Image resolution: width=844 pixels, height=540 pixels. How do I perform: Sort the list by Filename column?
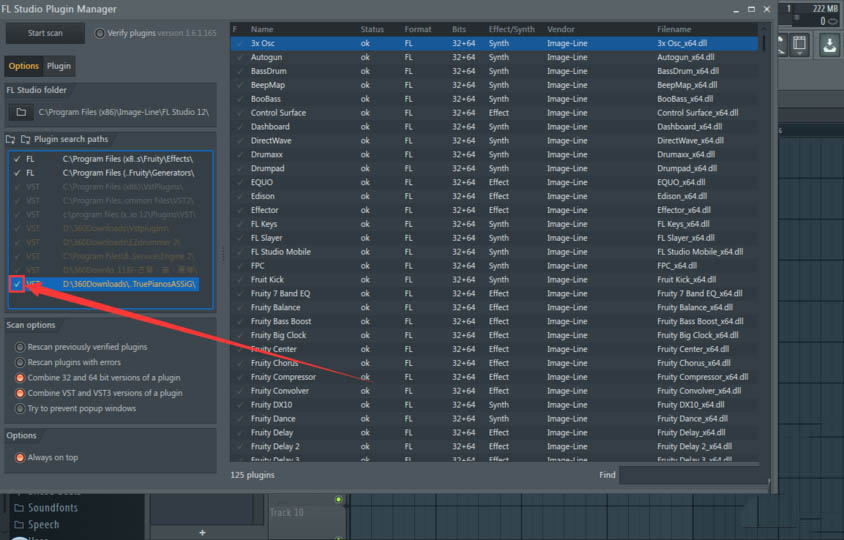pos(674,30)
